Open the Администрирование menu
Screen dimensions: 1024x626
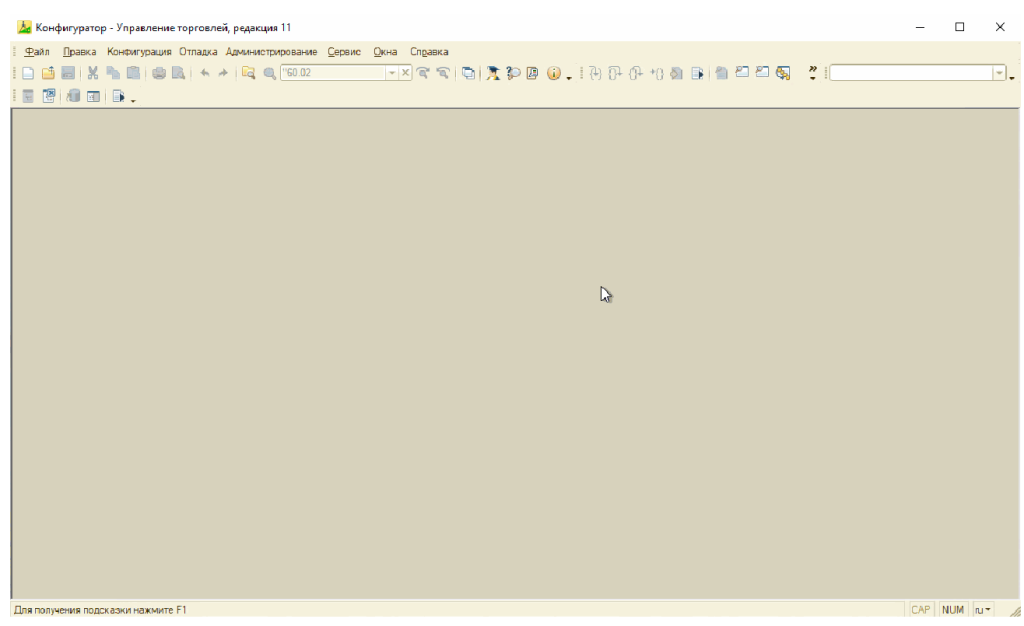(271, 52)
